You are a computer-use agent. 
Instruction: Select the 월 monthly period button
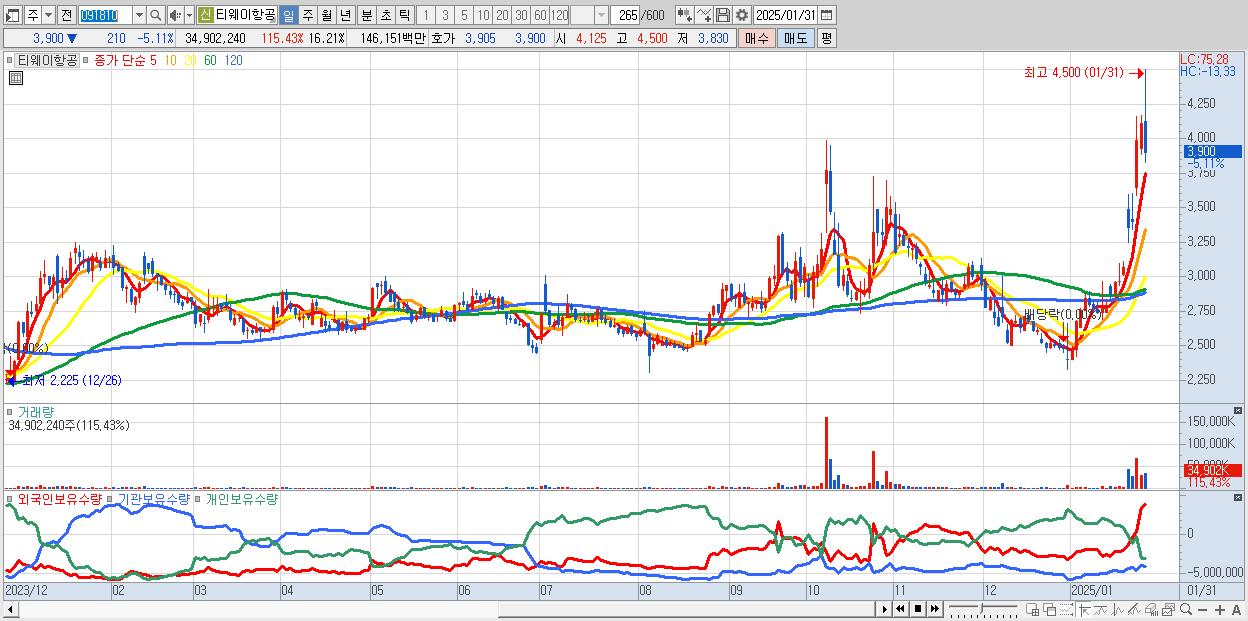coord(326,15)
